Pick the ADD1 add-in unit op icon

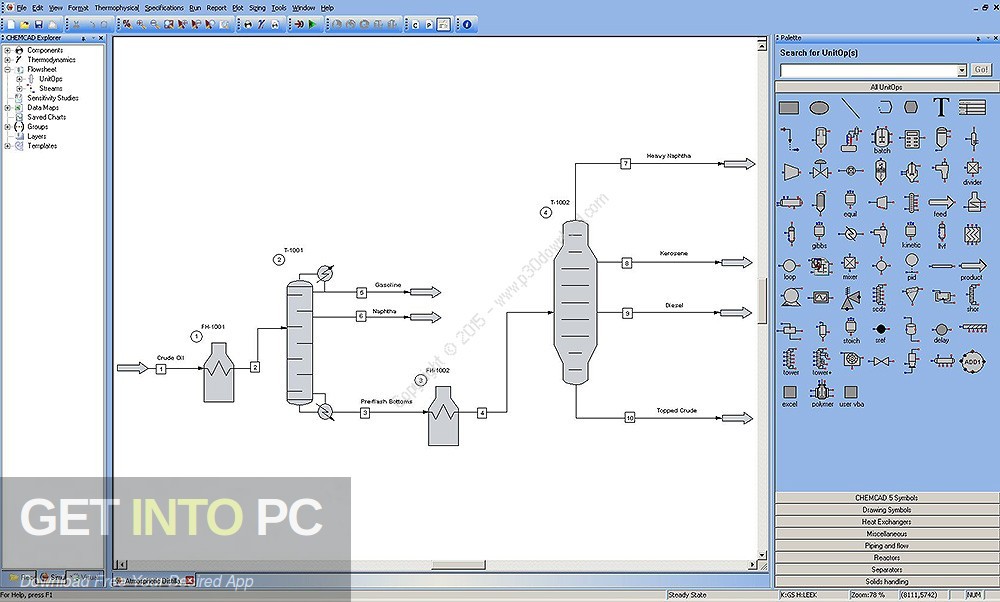[972, 362]
